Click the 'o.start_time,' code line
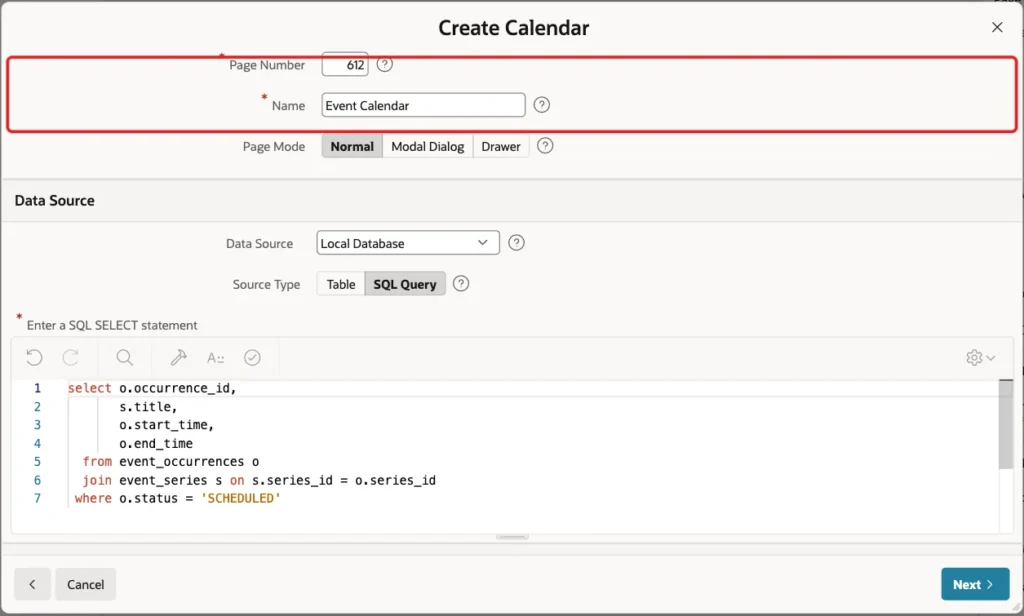The width and height of the screenshot is (1024, 616). coord(166,425)
